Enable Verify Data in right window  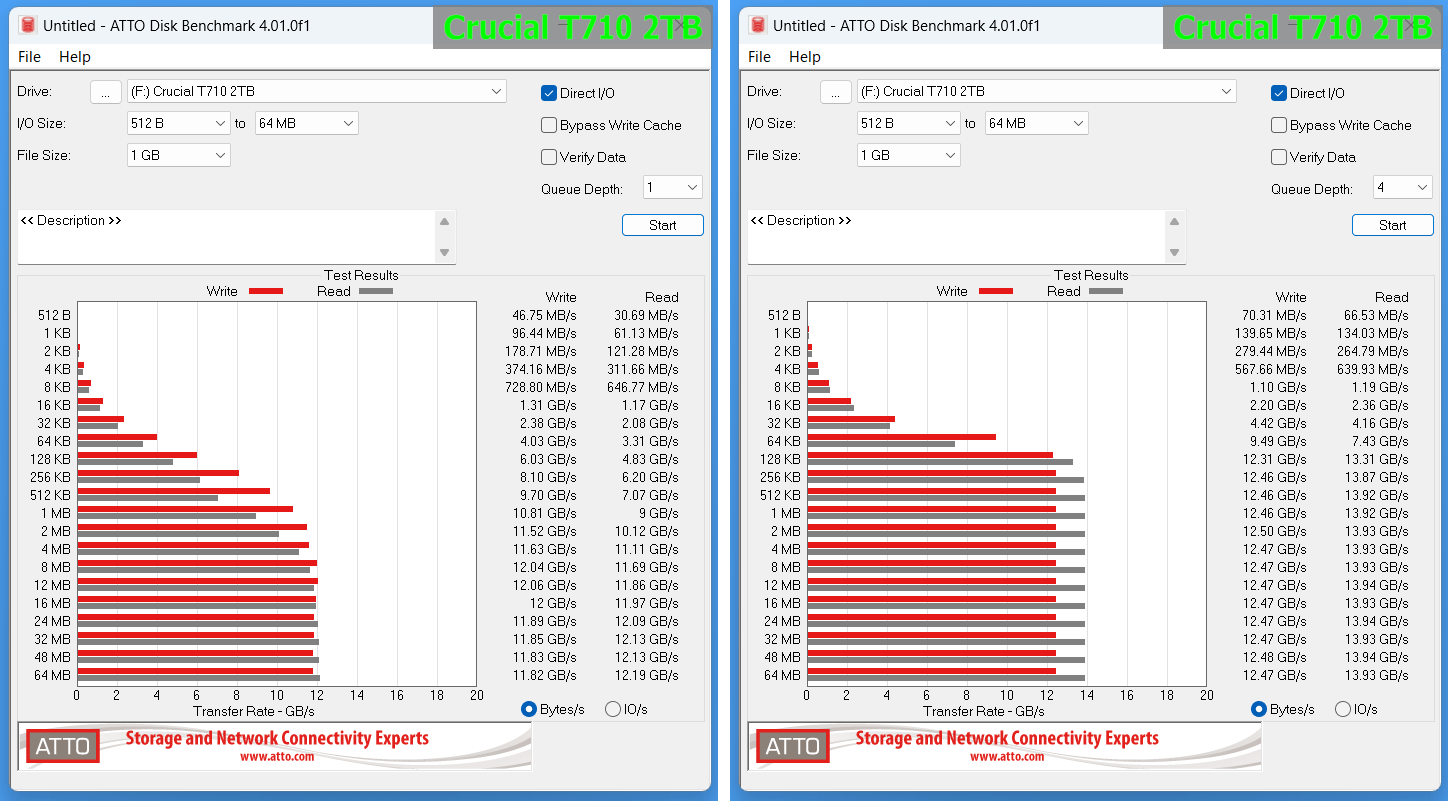pos(1278,157)
